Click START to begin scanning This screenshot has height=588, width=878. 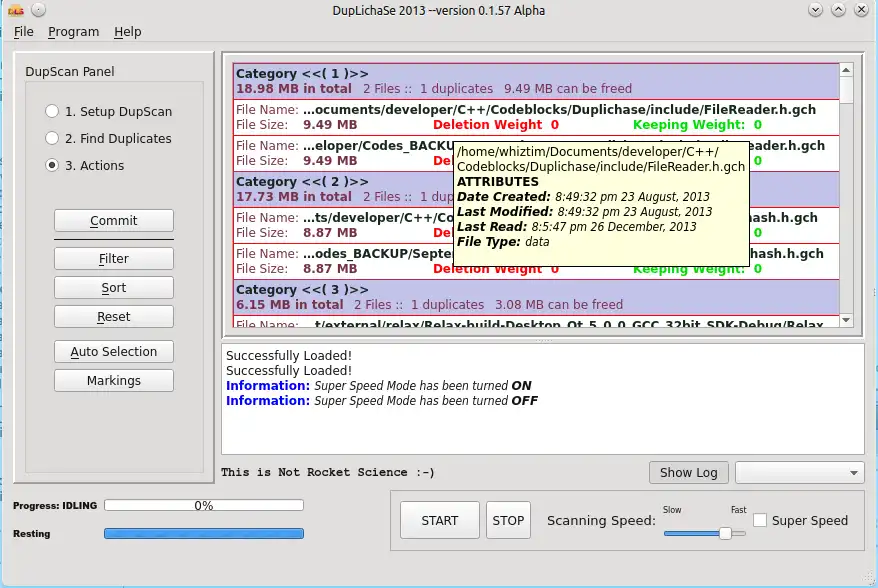coord(440,520)
